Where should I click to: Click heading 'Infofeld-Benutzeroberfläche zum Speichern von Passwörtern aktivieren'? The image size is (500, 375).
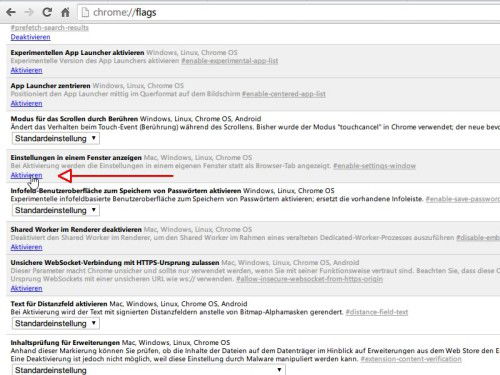coord(126,191)
